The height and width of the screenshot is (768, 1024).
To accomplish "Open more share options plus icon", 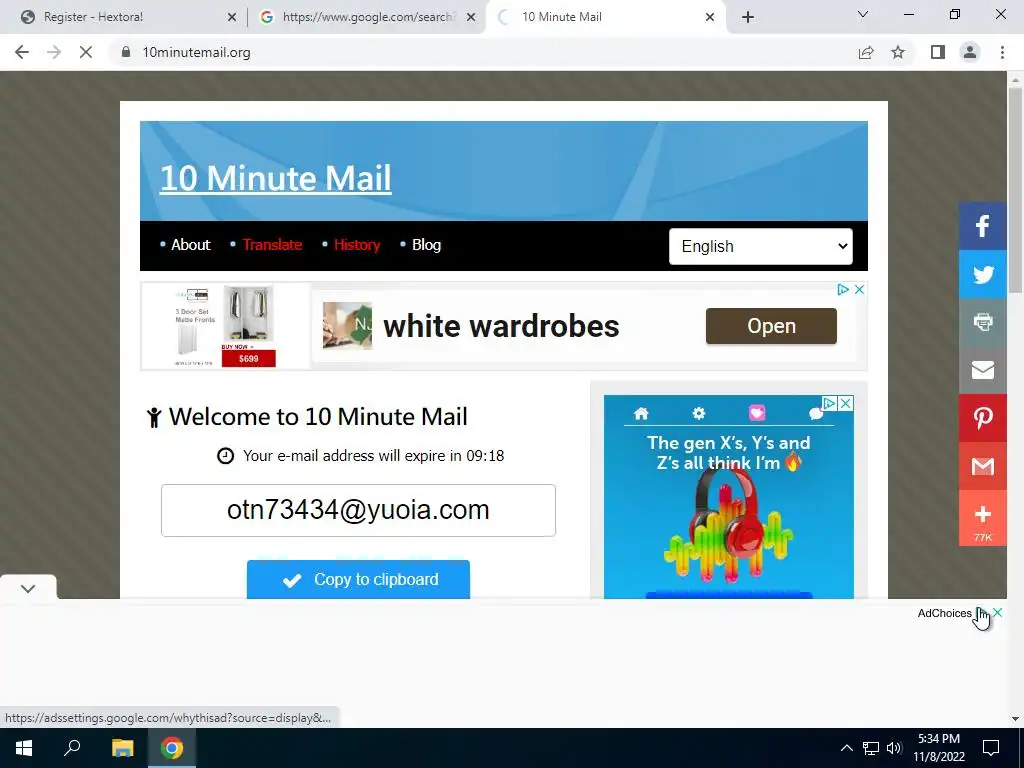I will 982,517.
